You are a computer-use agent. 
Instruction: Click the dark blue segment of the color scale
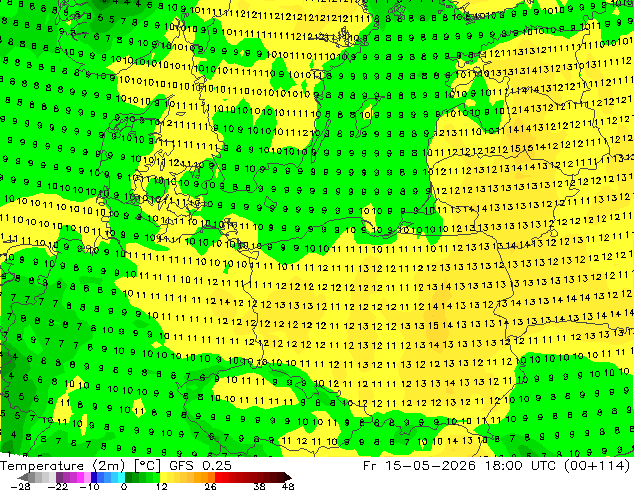tap(94, 477)
